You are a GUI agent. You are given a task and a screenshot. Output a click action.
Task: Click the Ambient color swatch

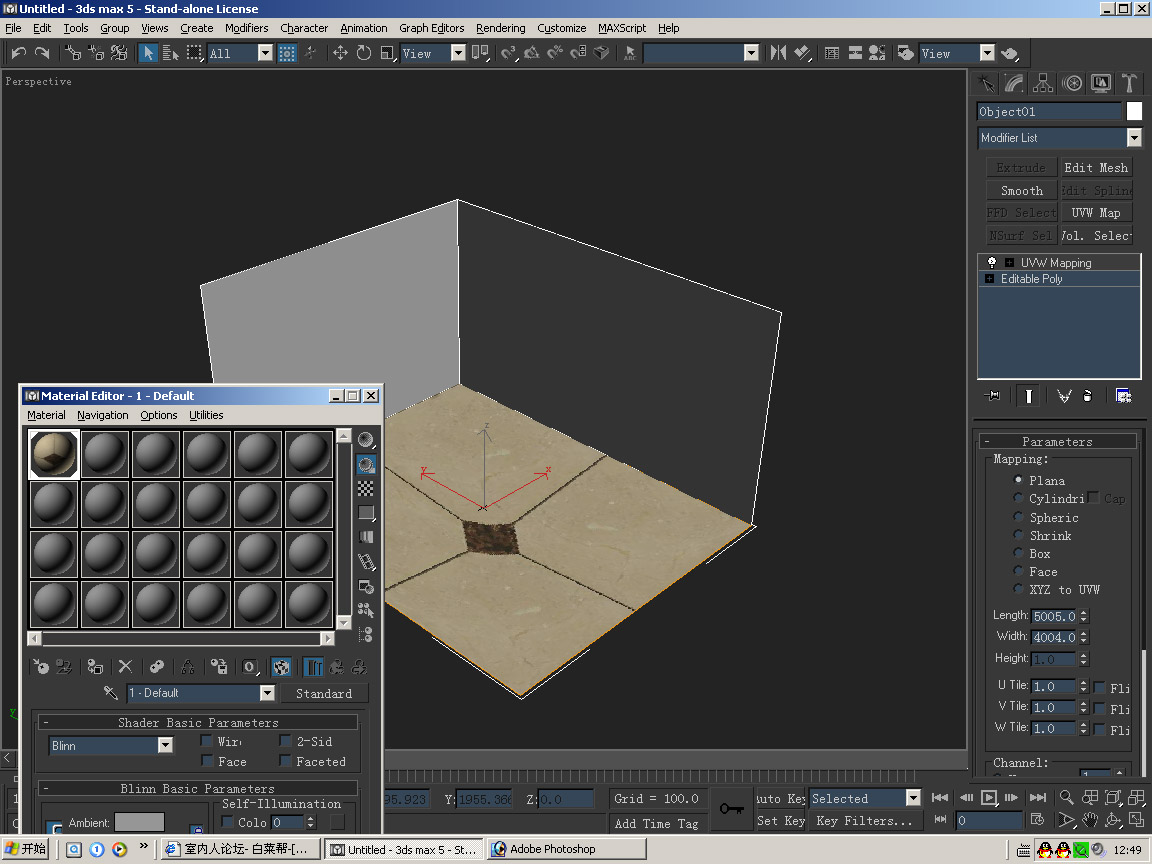139,822
